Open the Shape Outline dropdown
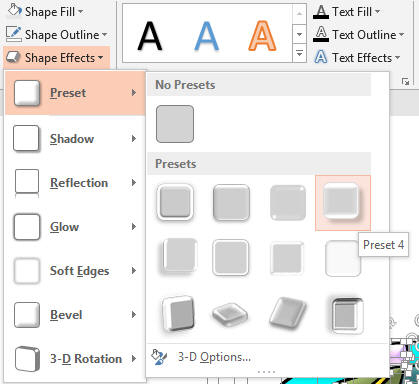 (x=57, y=35)
